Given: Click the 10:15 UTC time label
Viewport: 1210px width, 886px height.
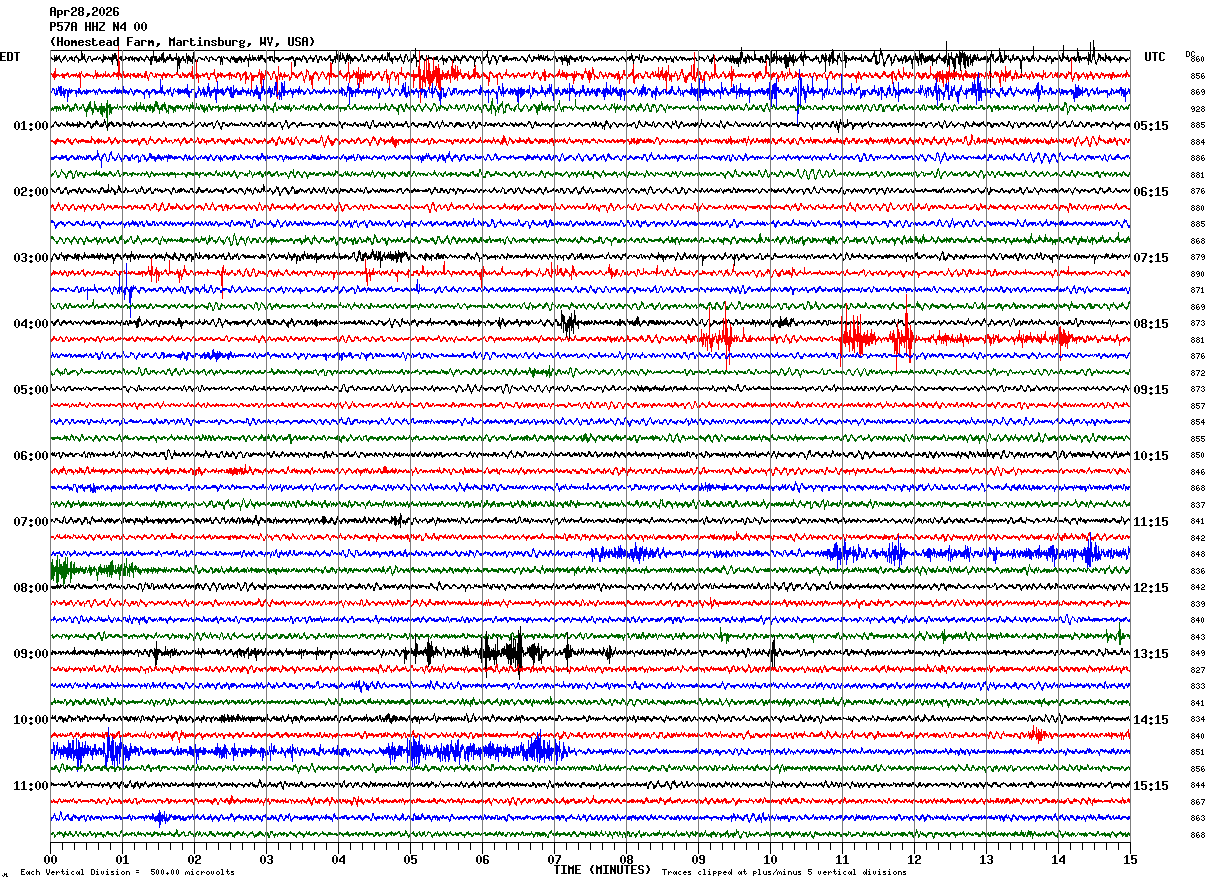Looking at the screenshot, I should (x=1151, y=456).
